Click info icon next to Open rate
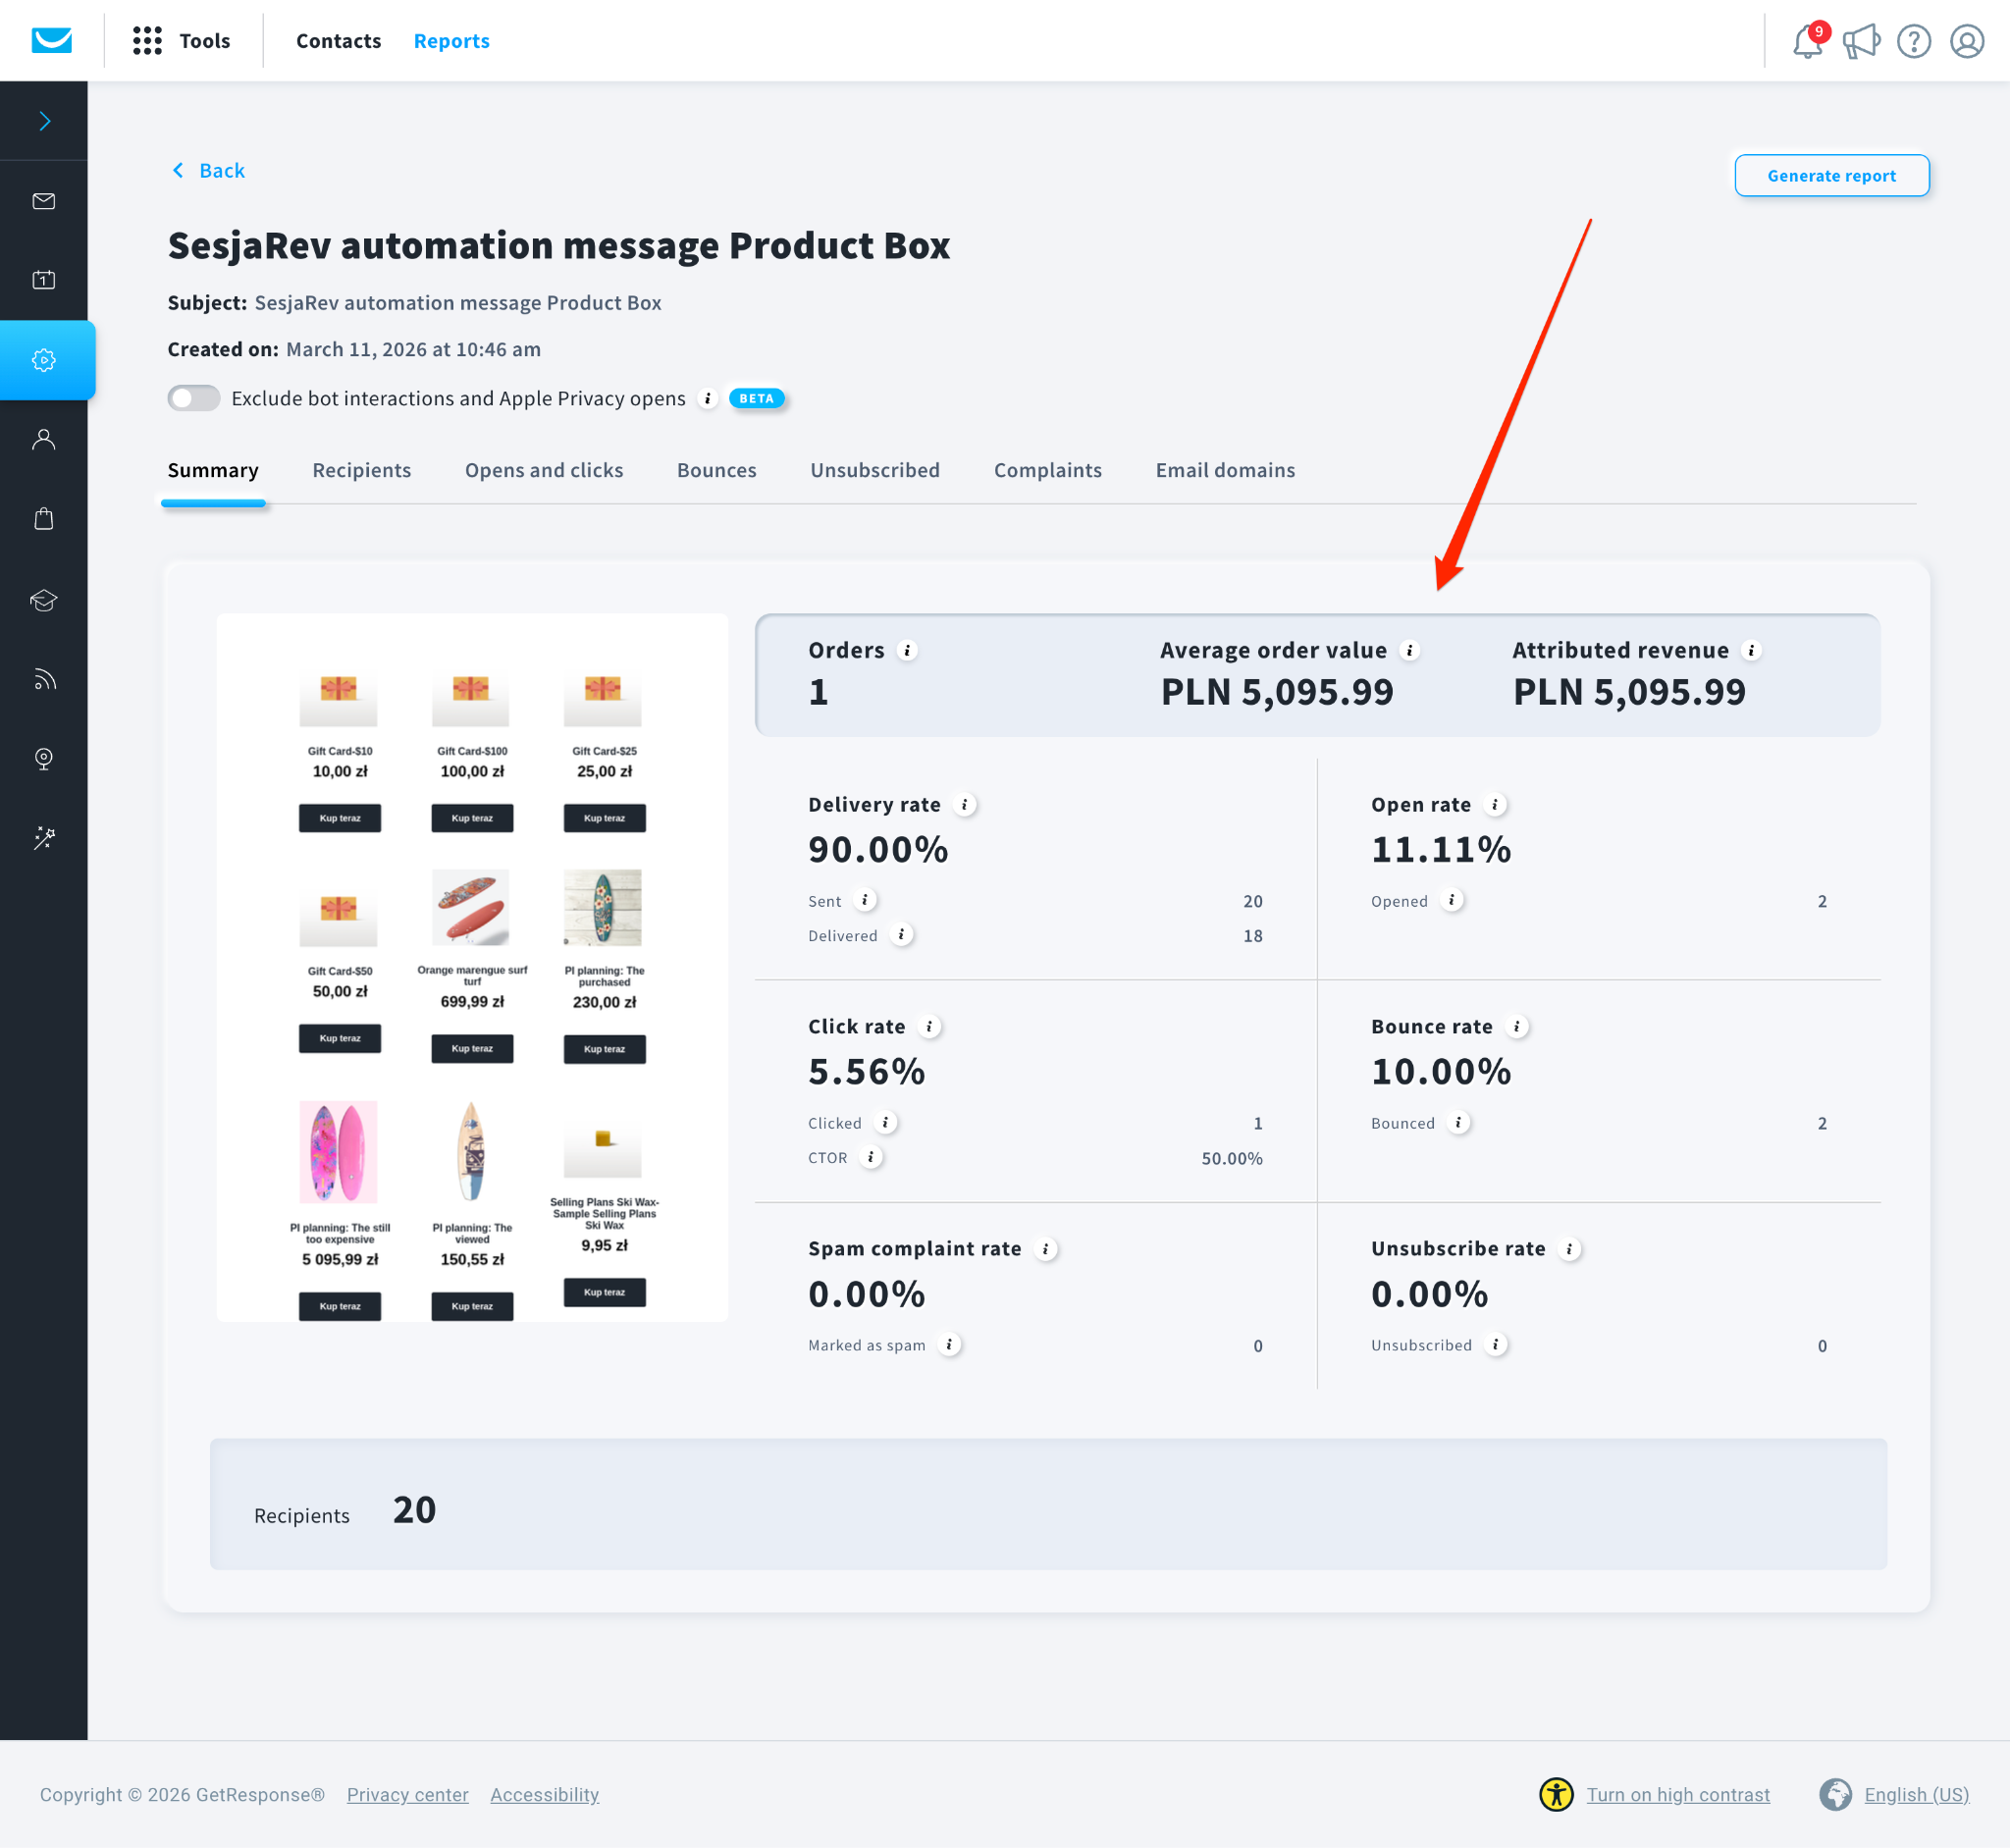2010x1848 pixels. (1495, 804)
